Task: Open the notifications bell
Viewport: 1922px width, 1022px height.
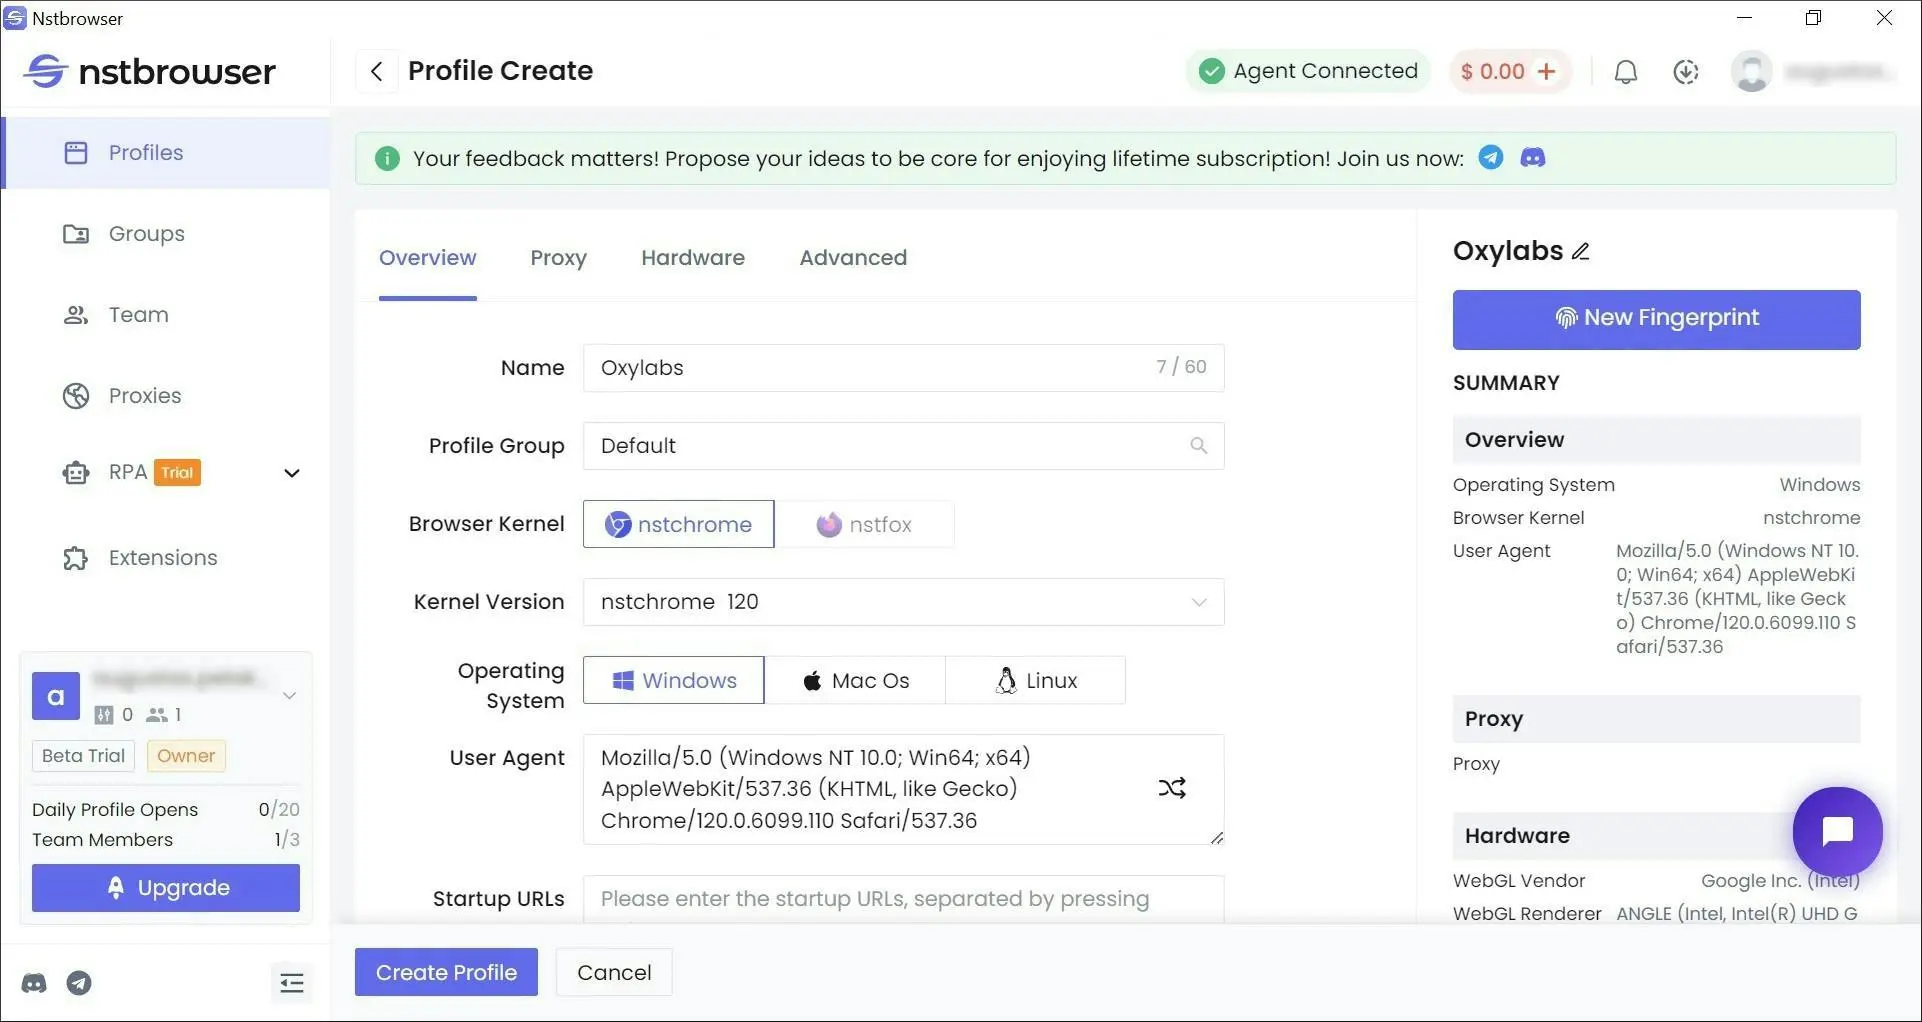Action: [1625, 72]
